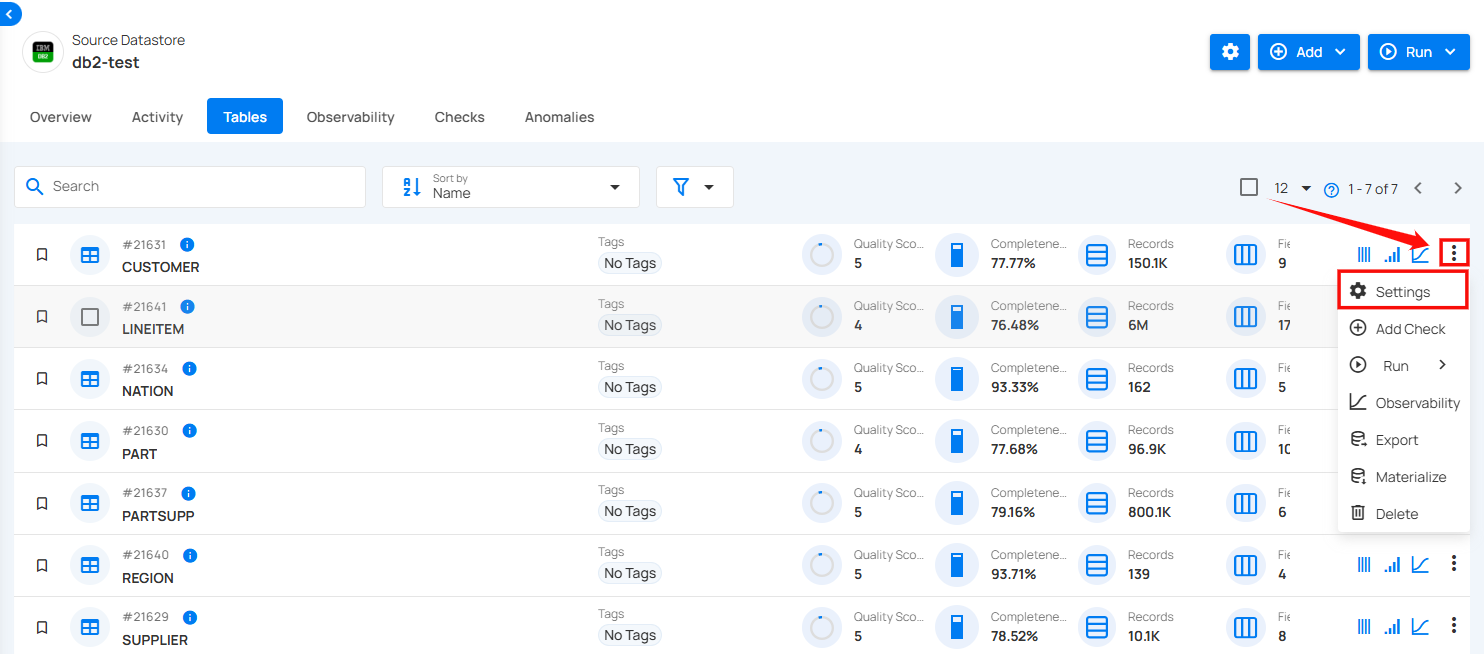Screen dimensions: 1484x654
Task: Switch to the Observability tab
Action: click(350, 117)
